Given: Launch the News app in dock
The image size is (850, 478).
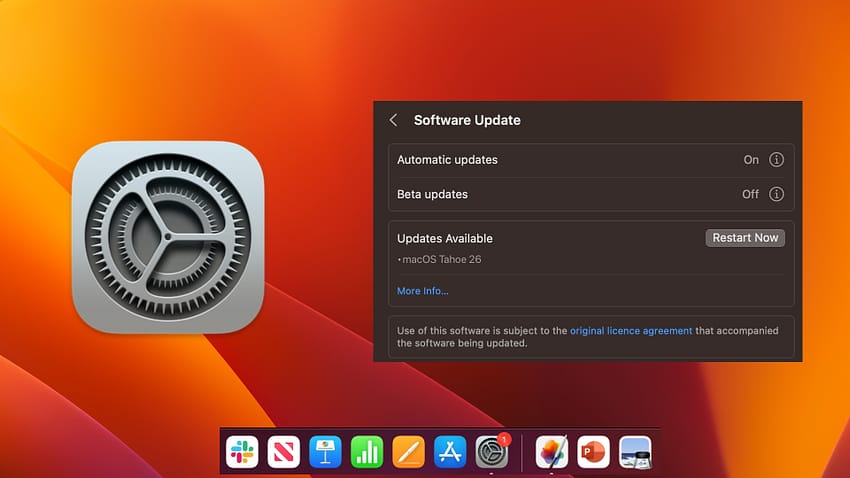Looking at the screenshot, I should pyautogui.click(x=284, y=451).
